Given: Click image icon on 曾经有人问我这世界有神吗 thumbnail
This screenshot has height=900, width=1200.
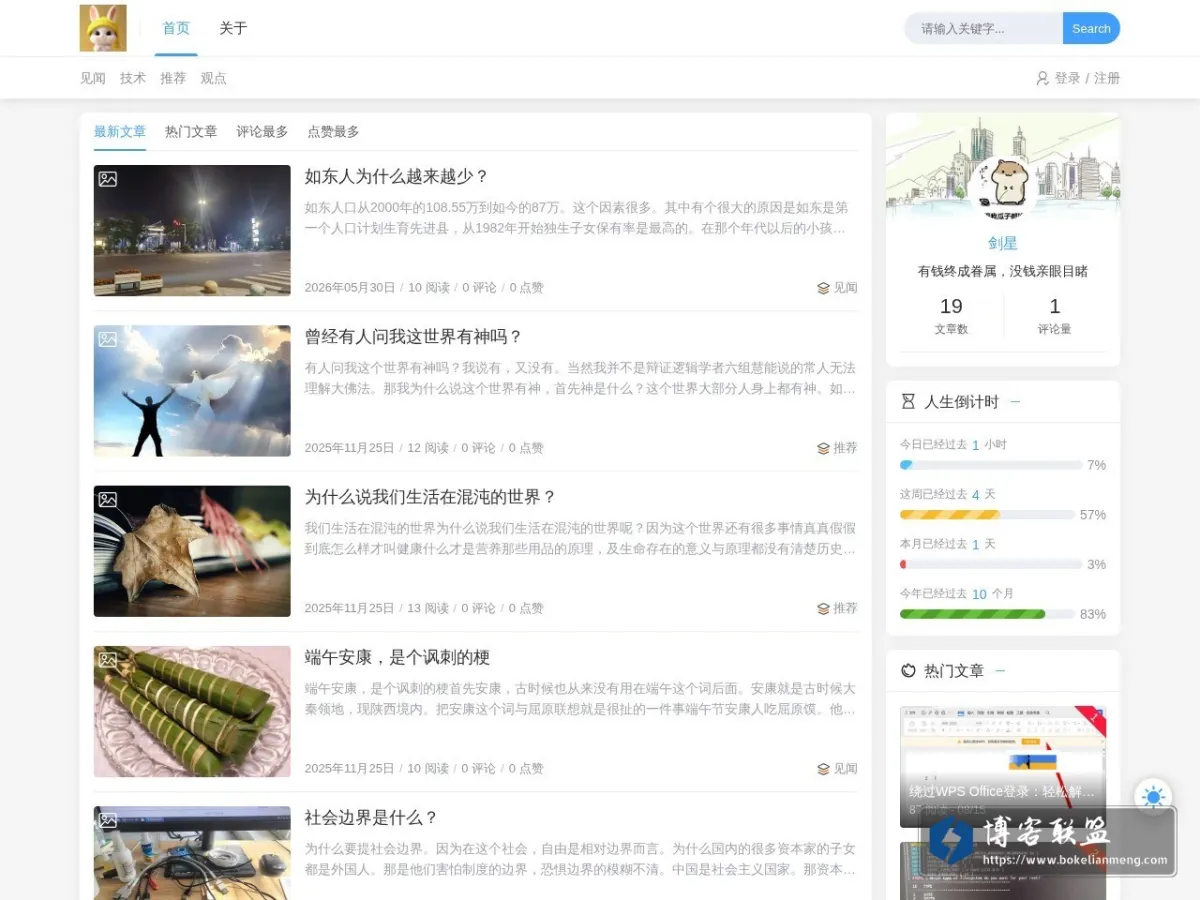Looking at the screenshot, I should coord(108,339).
